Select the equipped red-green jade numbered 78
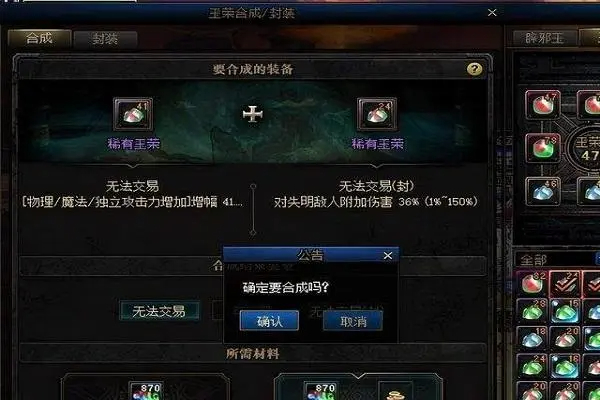The image size is (600, 400). tap(543, 148)
